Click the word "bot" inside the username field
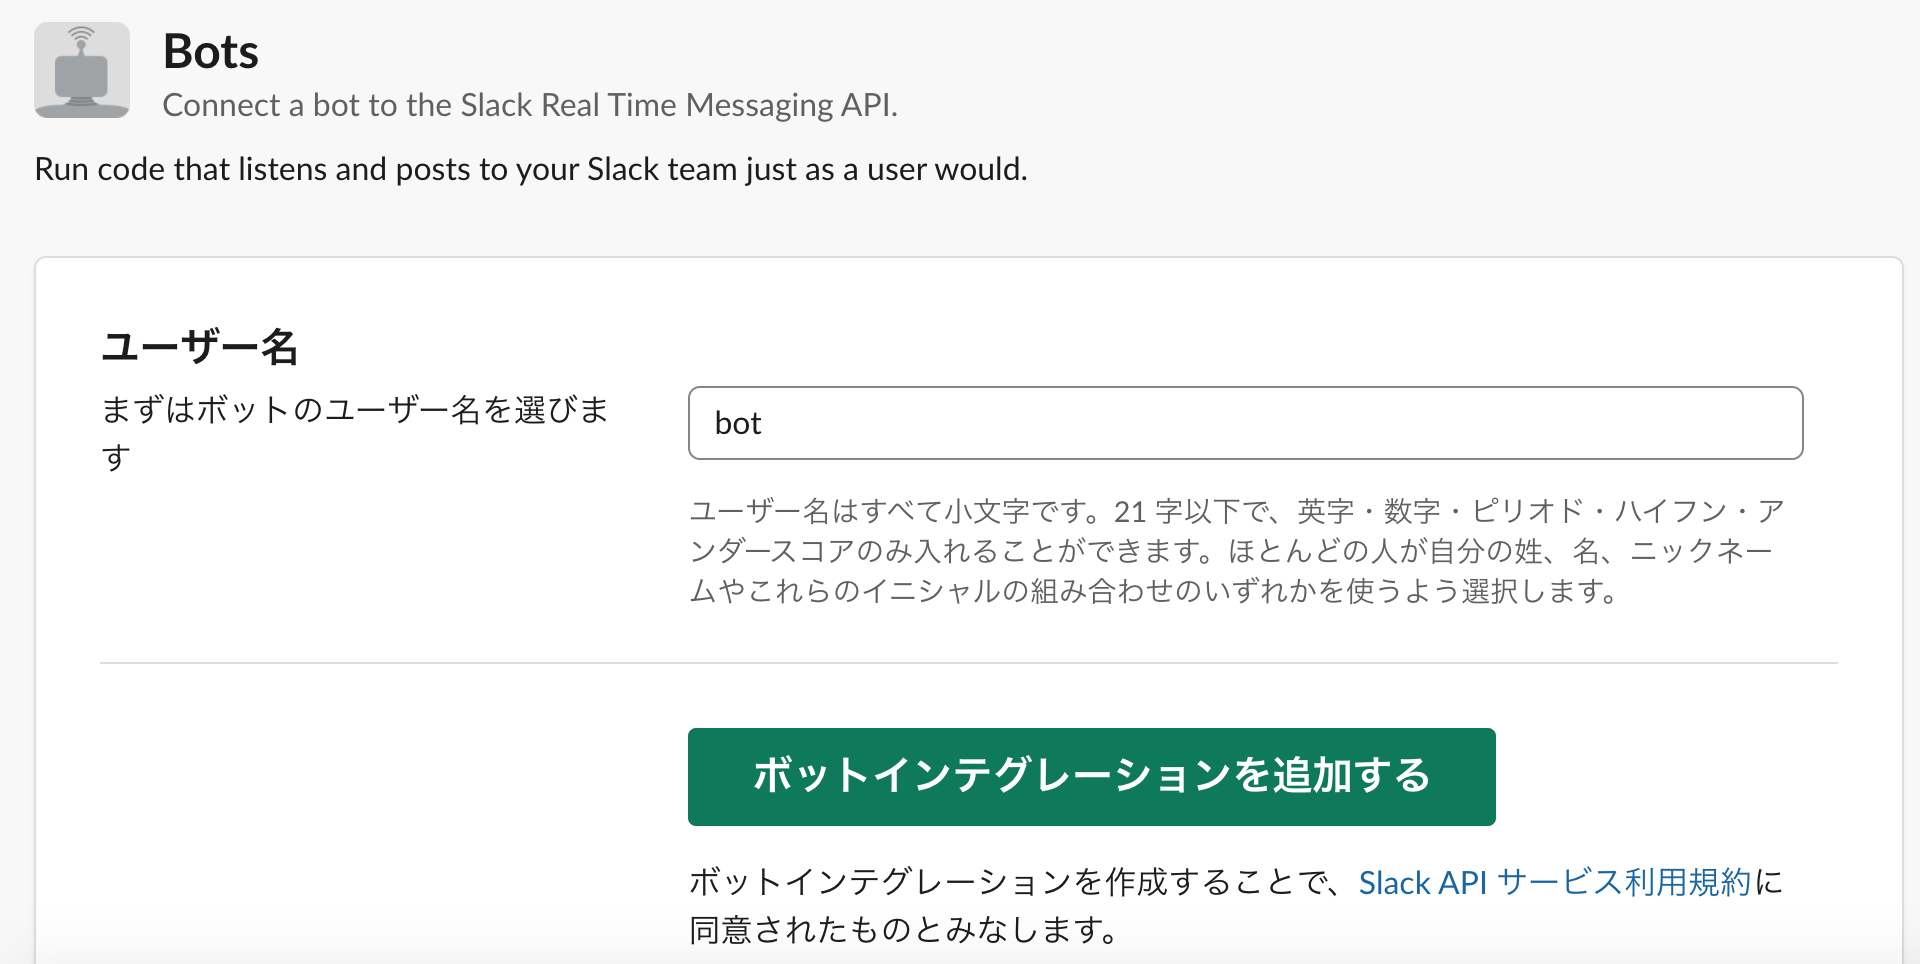Image resolution: width=1920 pixels, height=964 pixels. coord(738,424)
